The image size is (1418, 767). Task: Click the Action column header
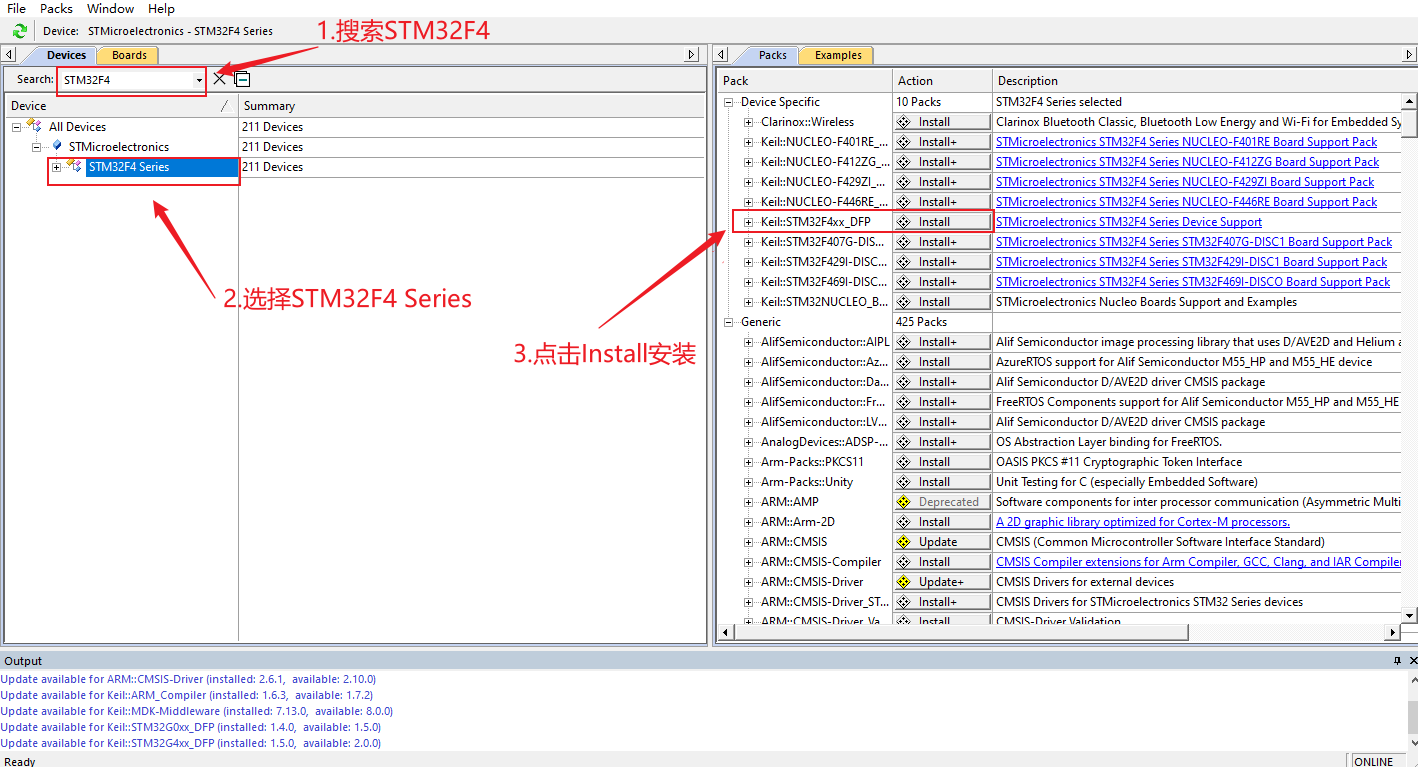[942, 80]
